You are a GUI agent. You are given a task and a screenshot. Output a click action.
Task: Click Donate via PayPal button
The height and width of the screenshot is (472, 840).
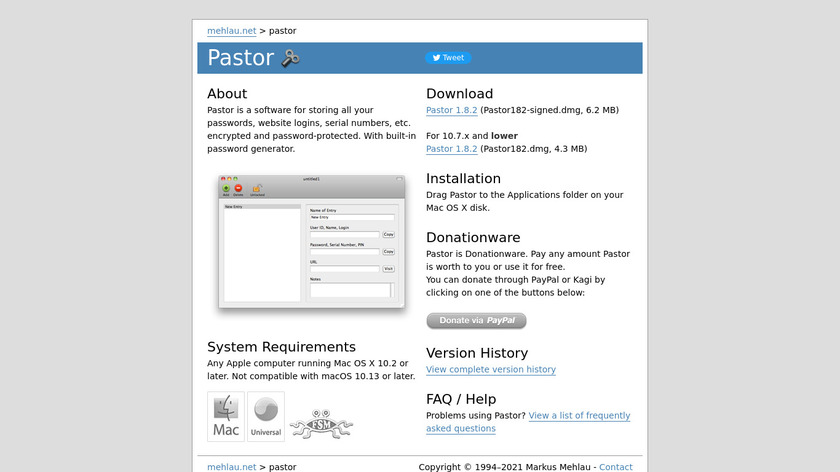(x=476, y=320)
